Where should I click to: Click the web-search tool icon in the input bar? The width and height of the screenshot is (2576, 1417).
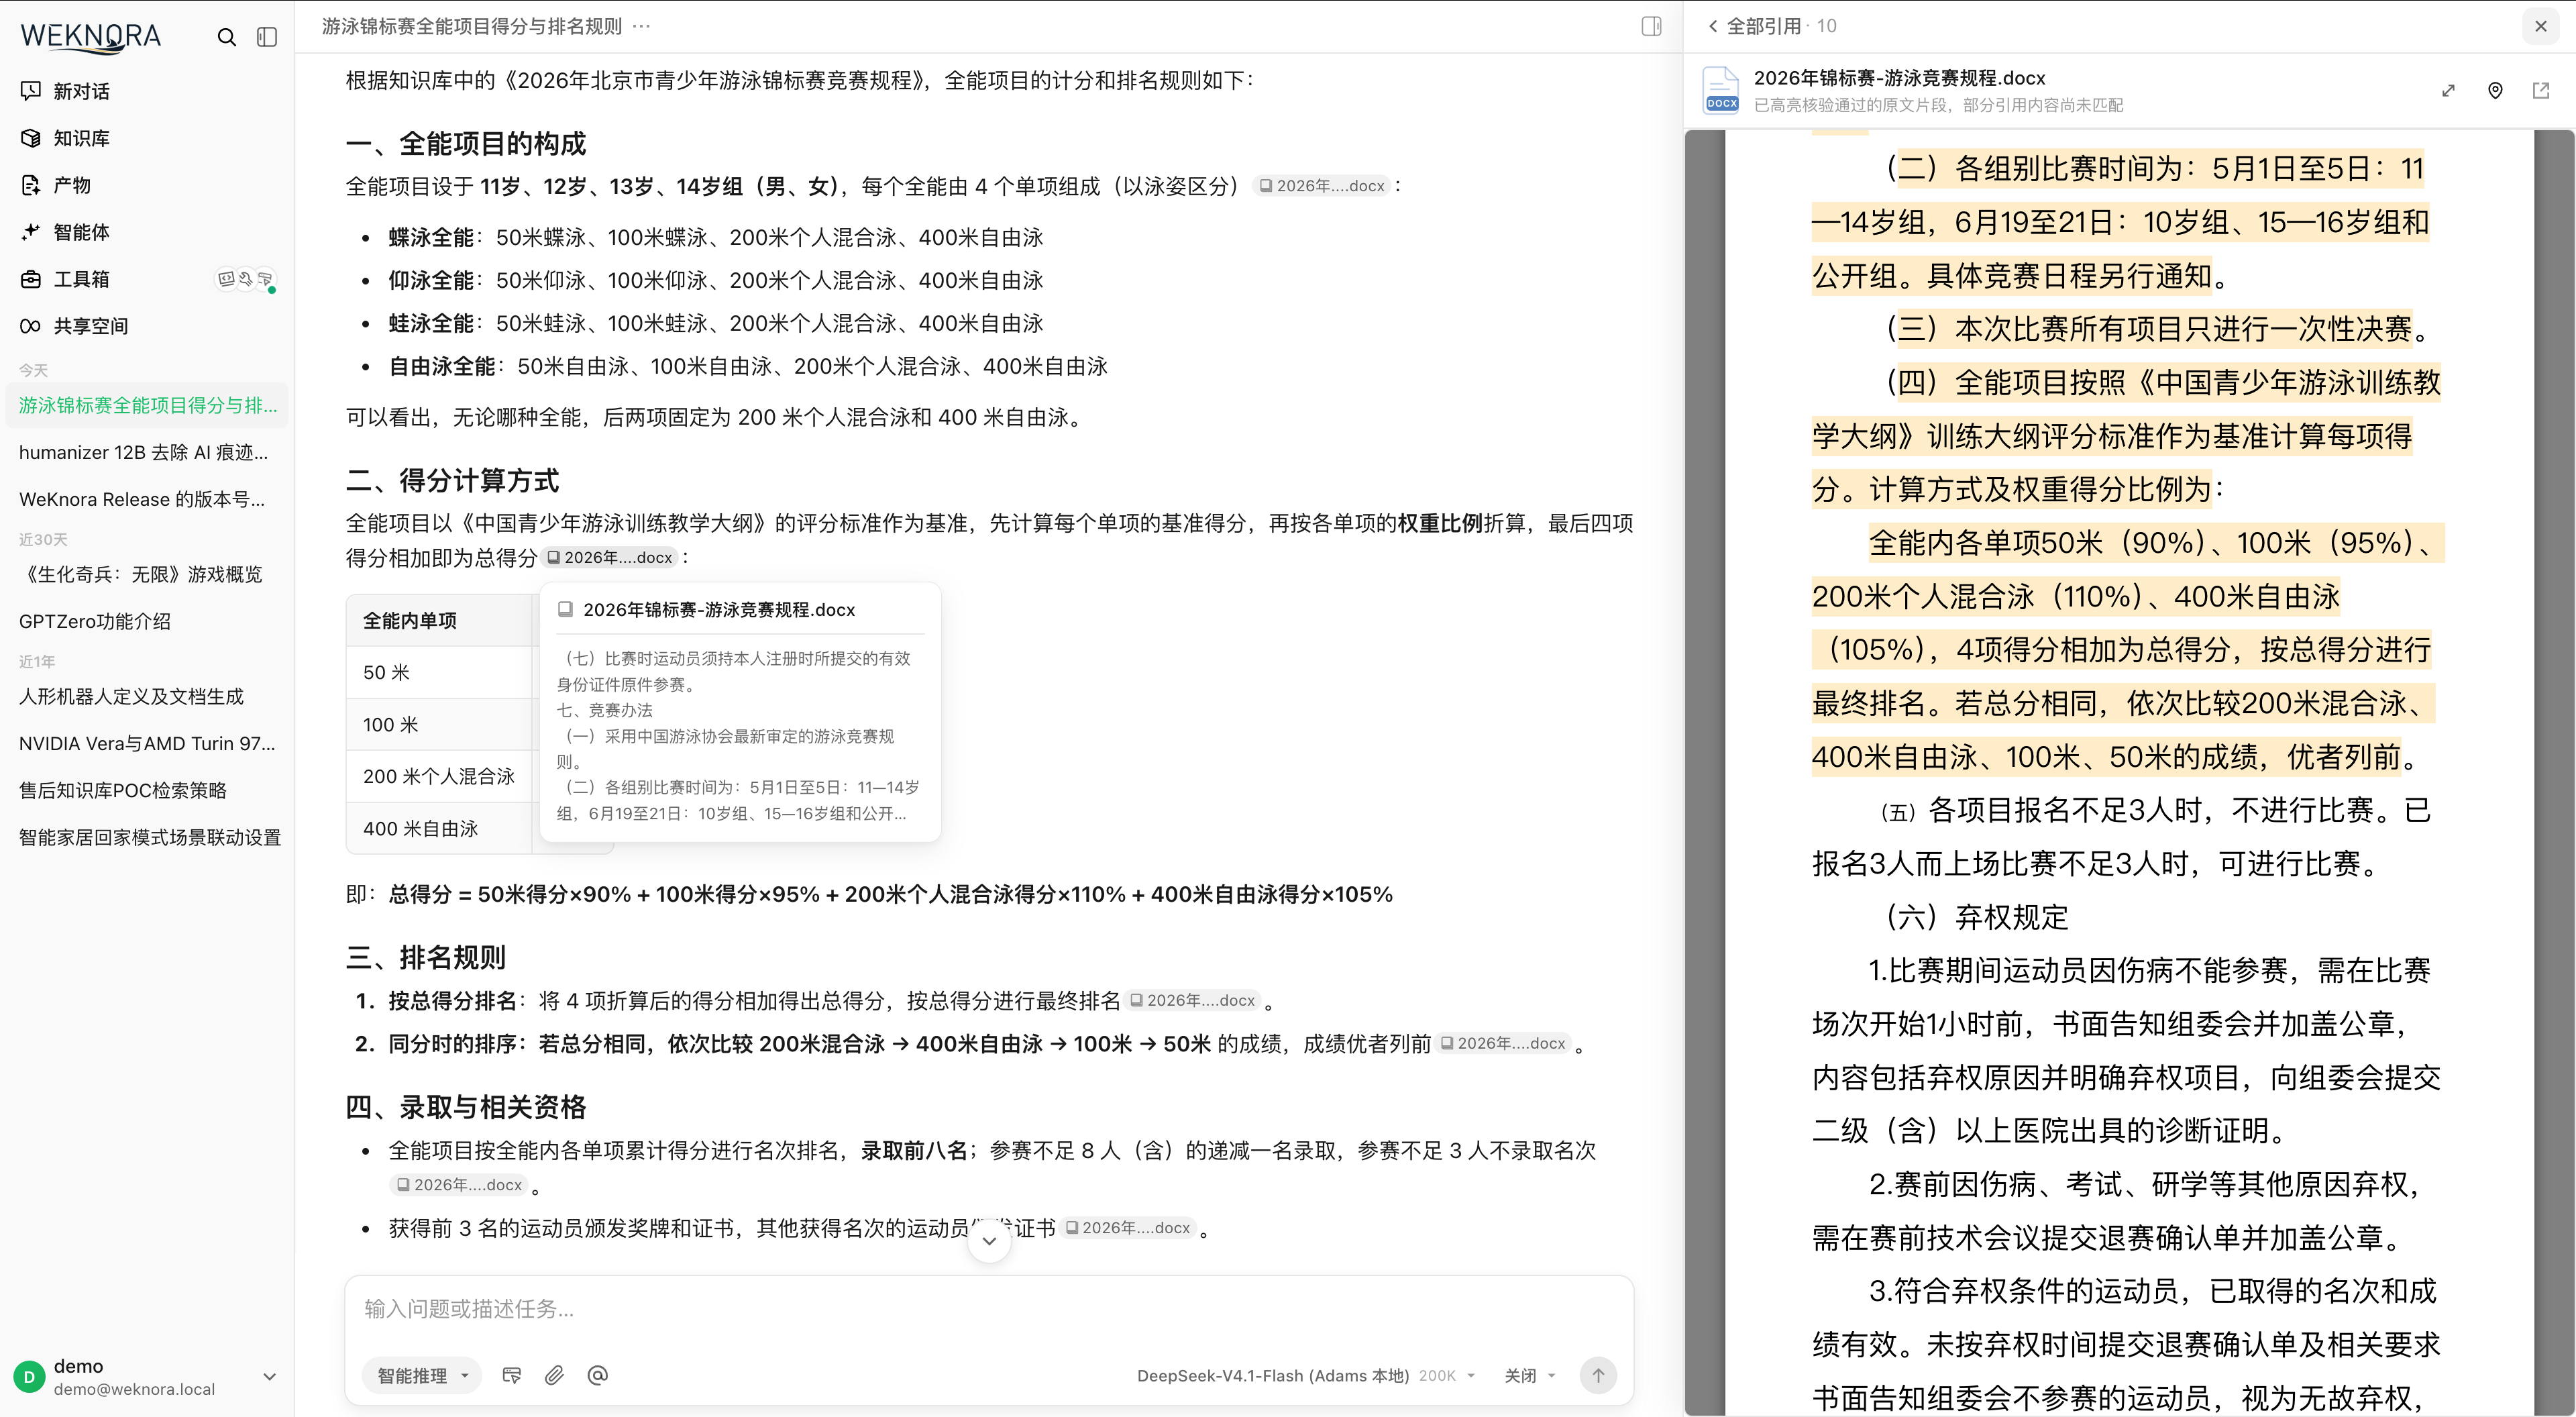tap(512, 1376)
